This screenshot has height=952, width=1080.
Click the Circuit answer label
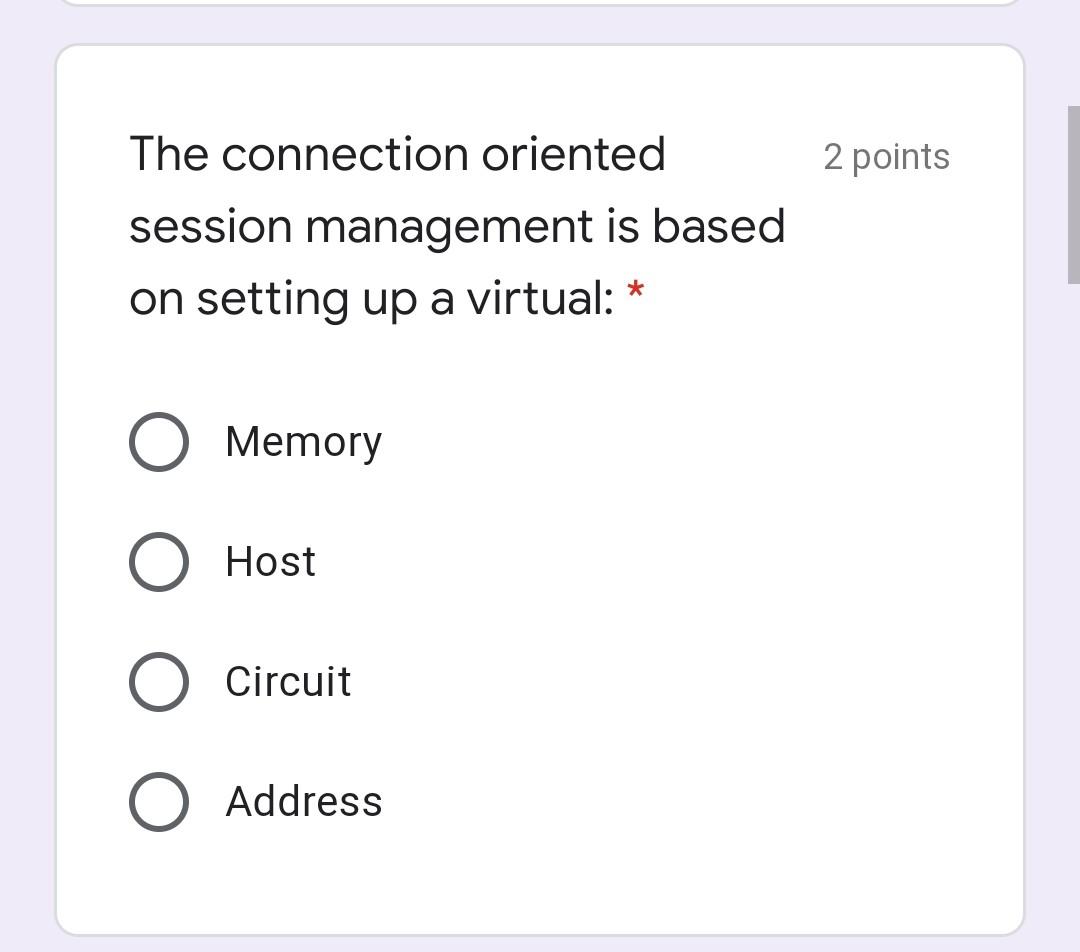coord(288,682)
